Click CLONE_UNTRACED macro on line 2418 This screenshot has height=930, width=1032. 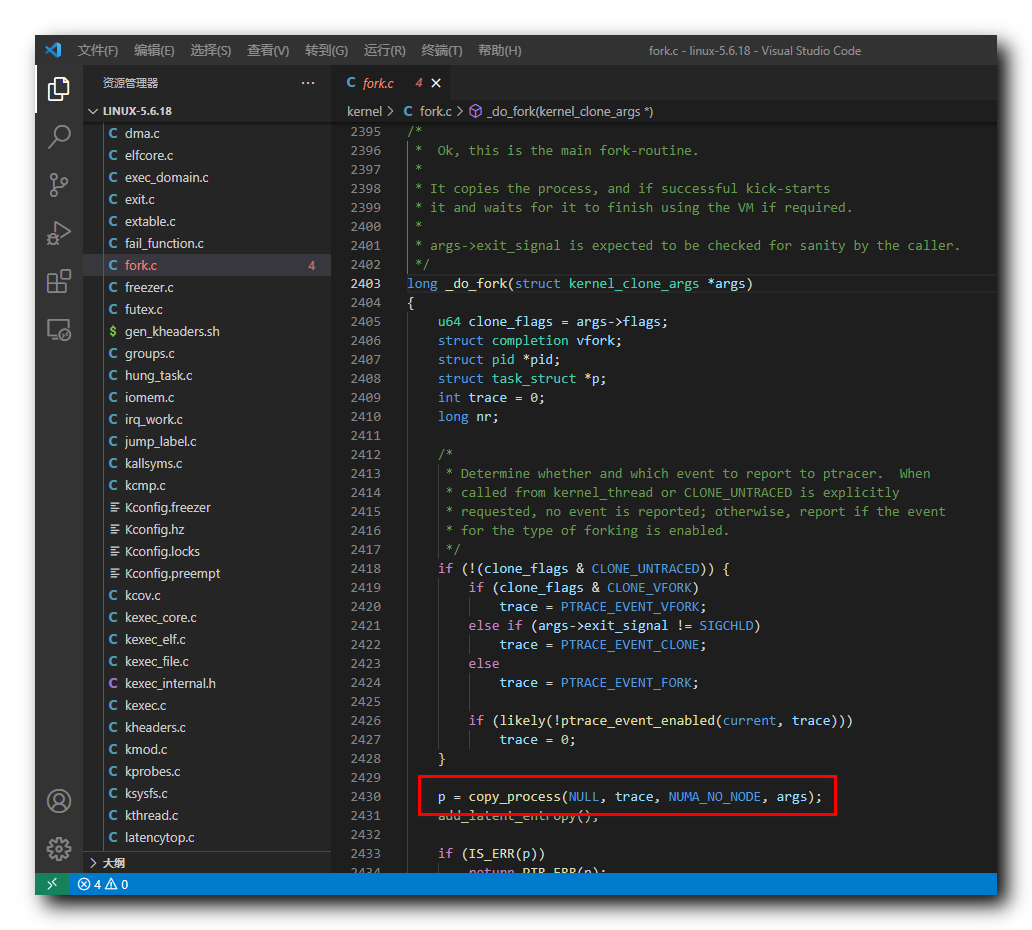pos(645,569)
